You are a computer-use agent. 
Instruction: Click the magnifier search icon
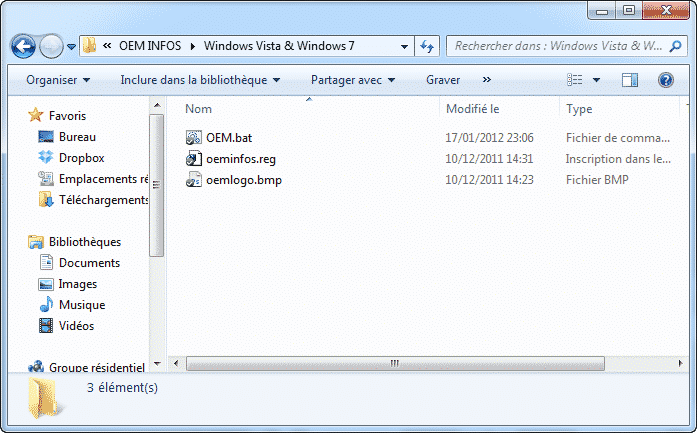pyautogui.click(x=676, y=46)
